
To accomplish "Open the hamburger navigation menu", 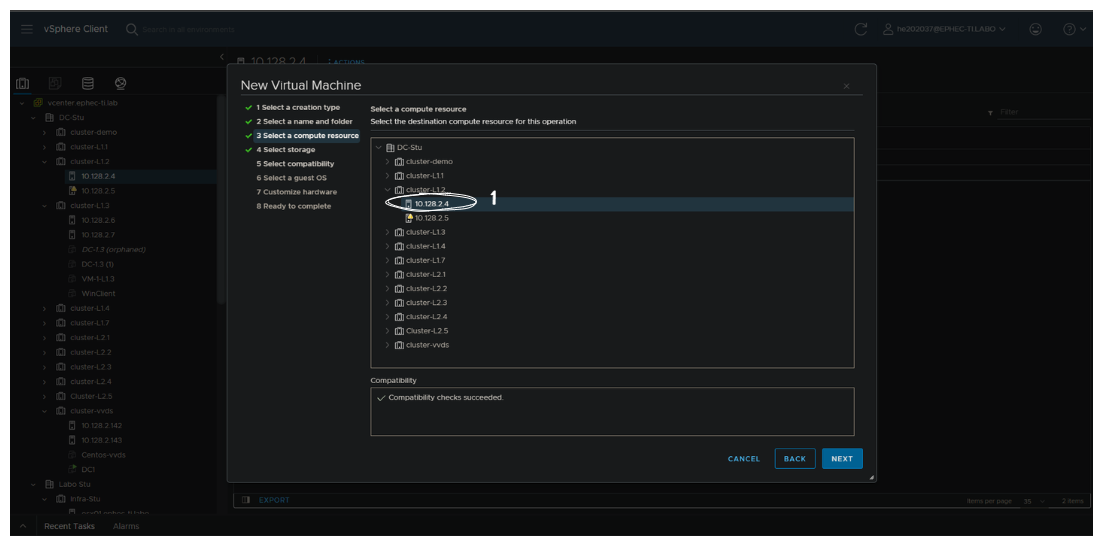I will [27, 29].
